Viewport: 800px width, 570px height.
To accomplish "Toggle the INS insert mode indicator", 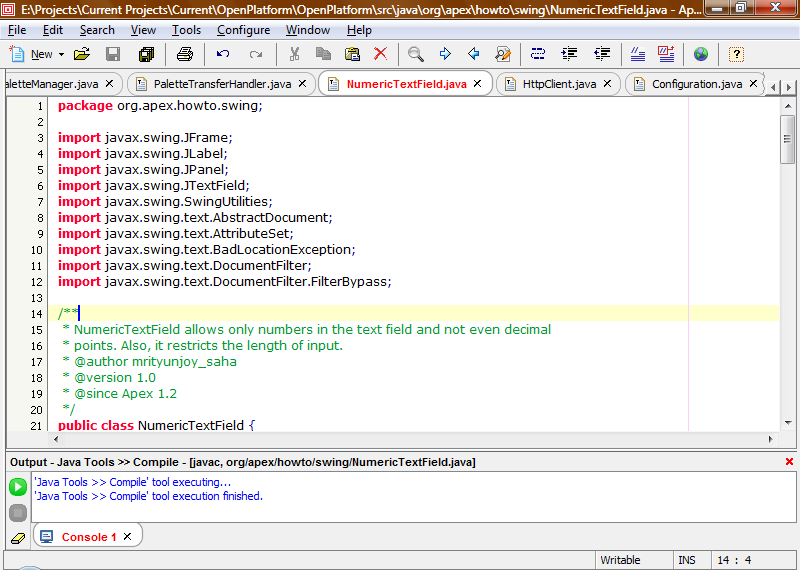I will tap(687, 560).
